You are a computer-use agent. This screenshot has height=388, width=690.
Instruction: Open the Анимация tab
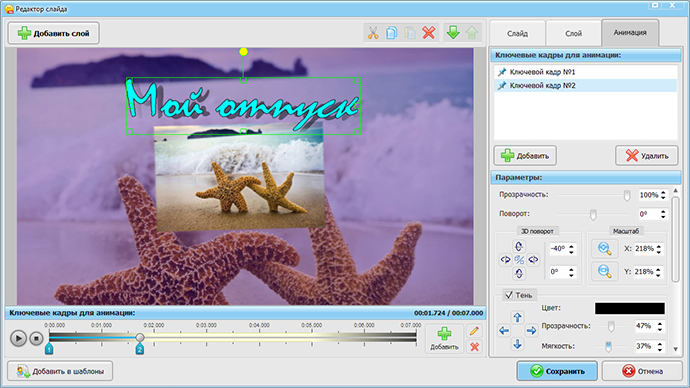coord(630,33)
